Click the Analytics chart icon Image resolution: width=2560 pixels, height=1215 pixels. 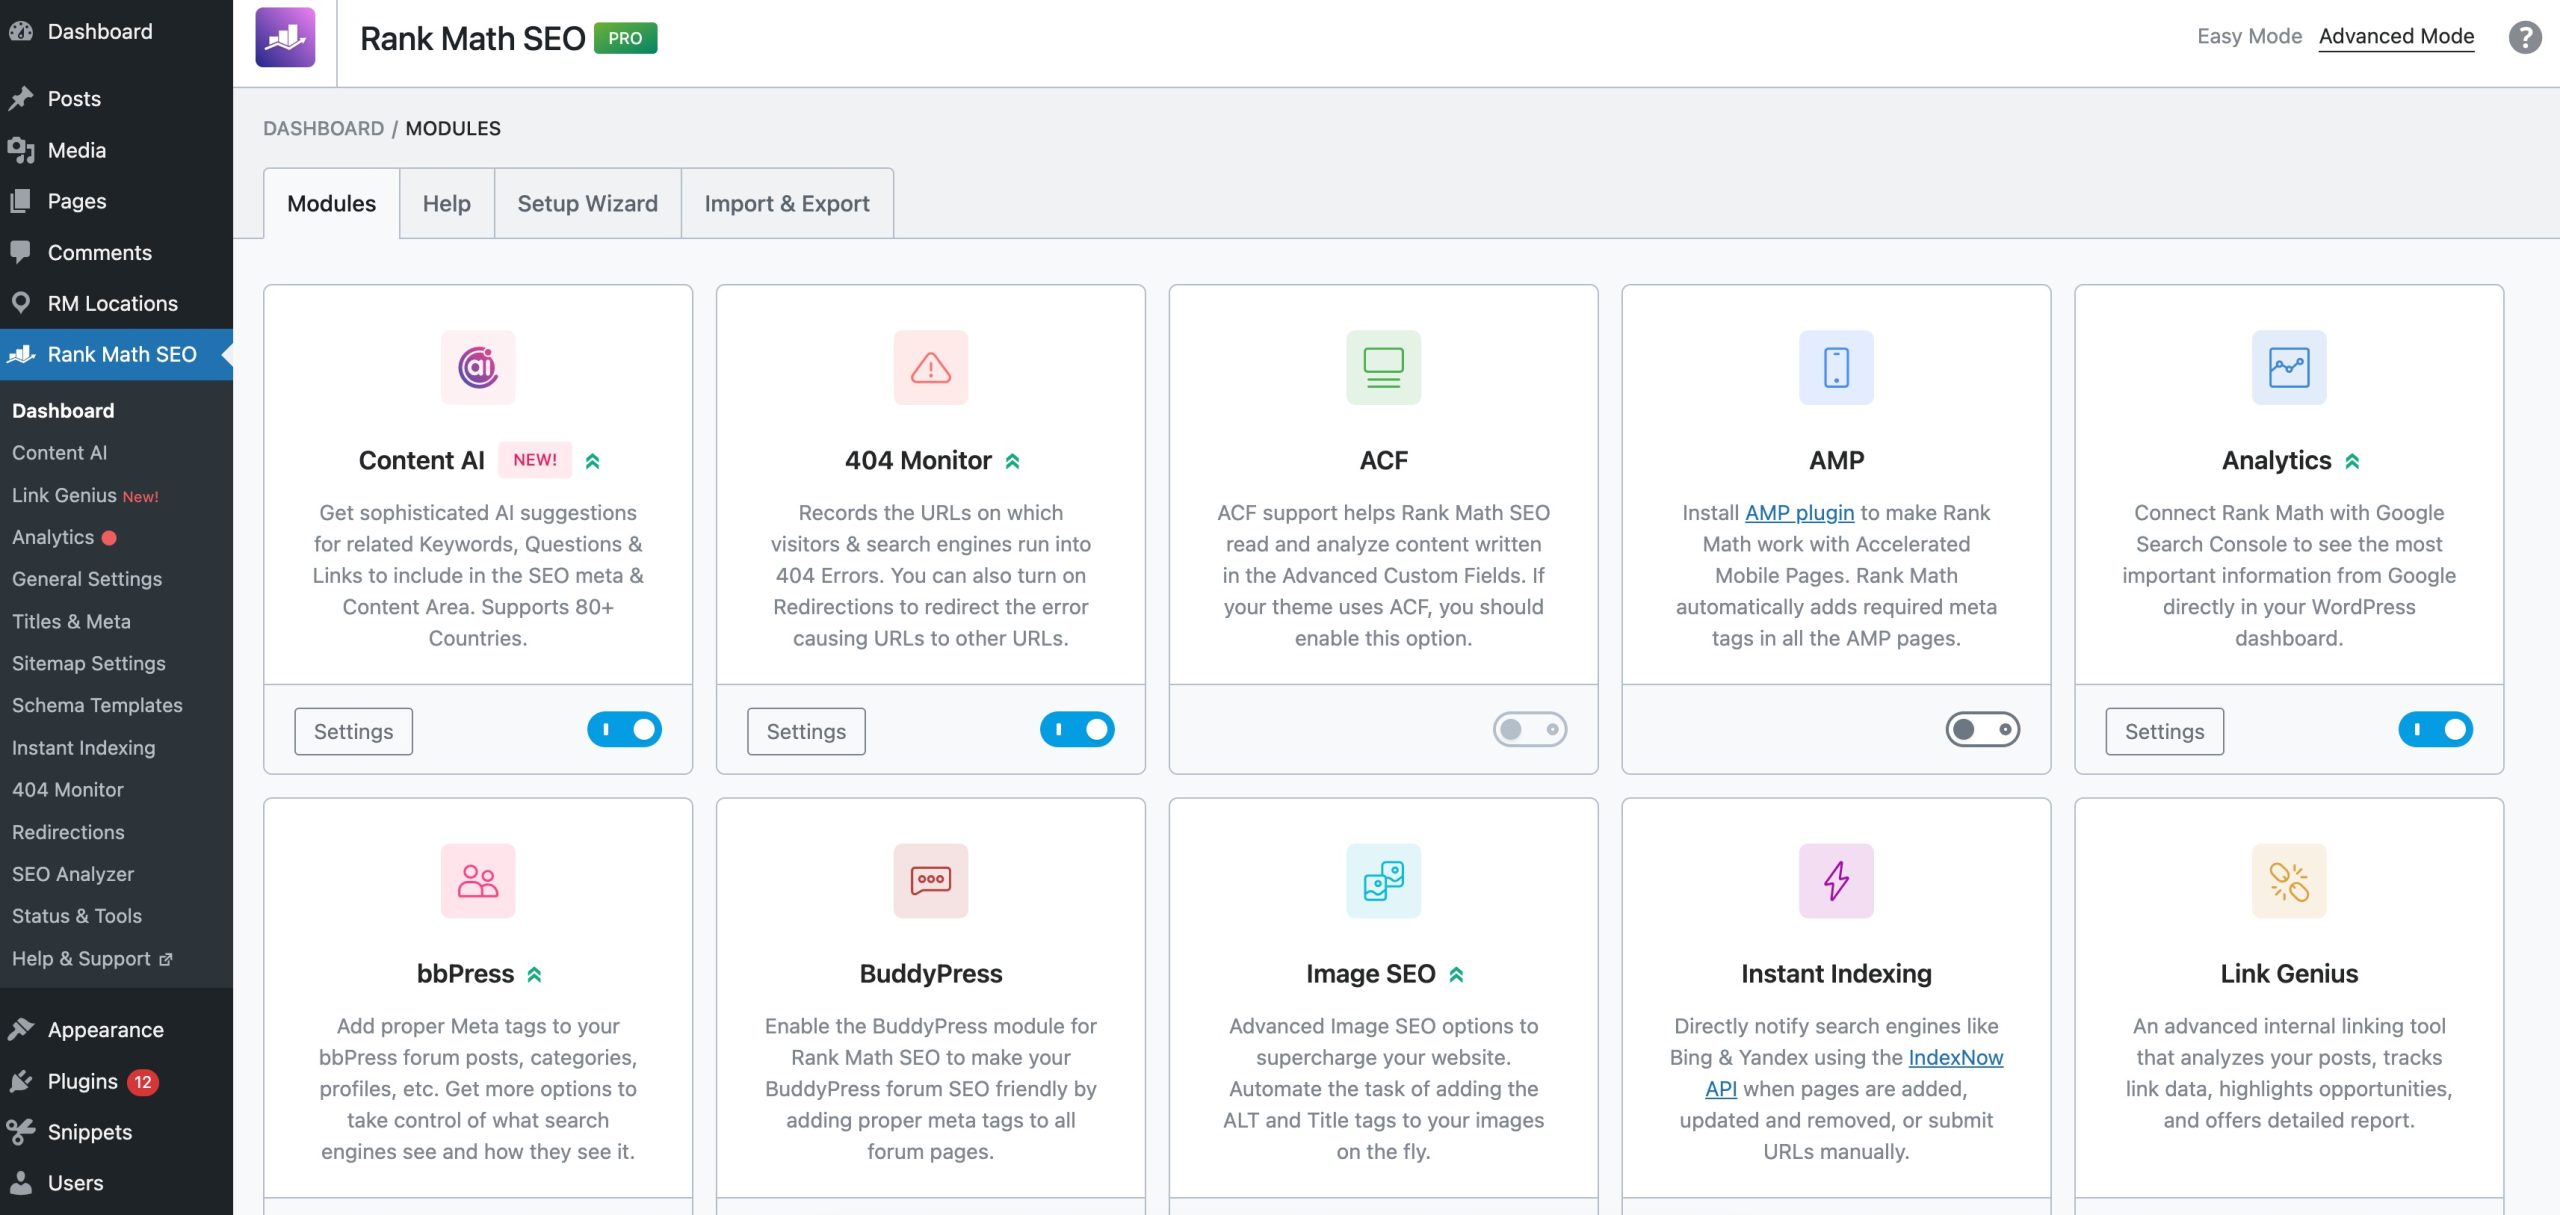coord(2290,367)
